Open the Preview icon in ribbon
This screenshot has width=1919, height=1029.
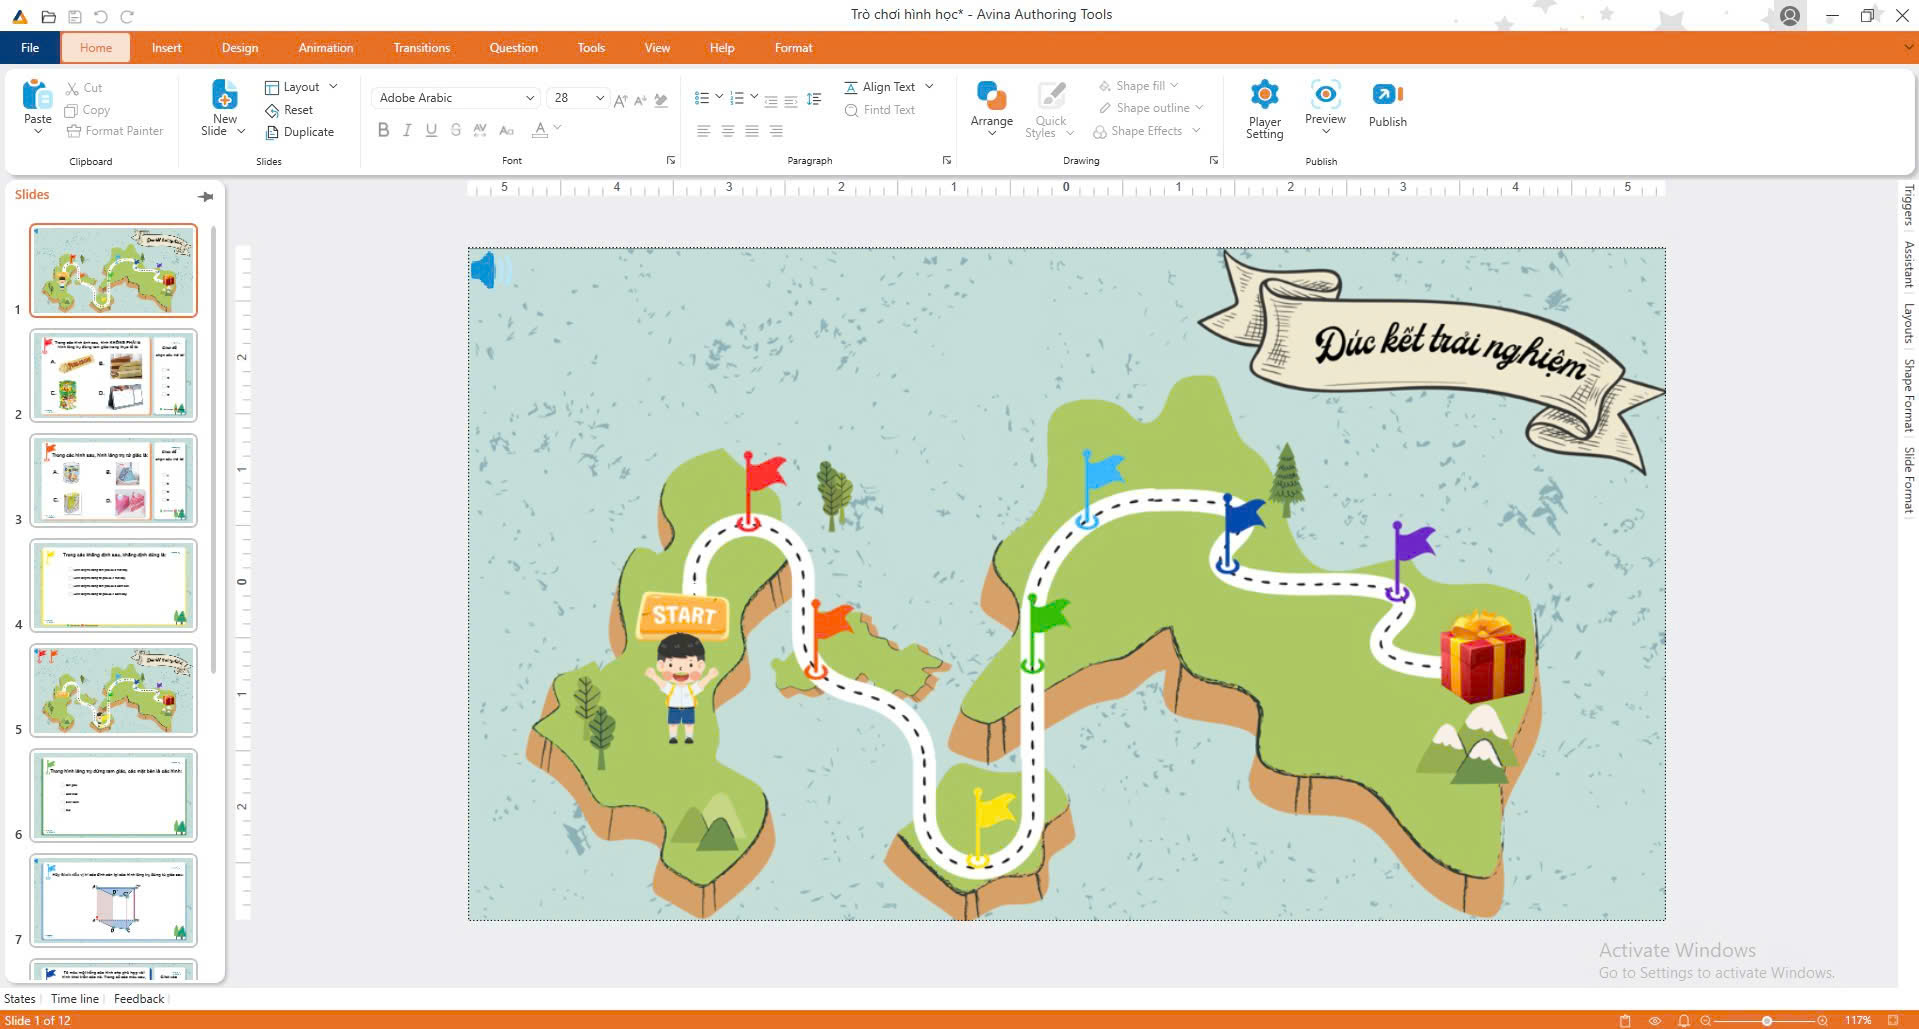[1325, 95]
